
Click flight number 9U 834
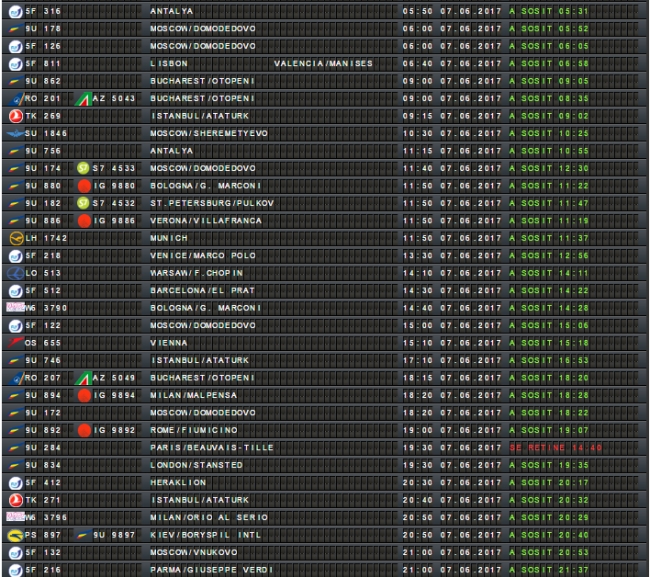[x=43, y=465]
